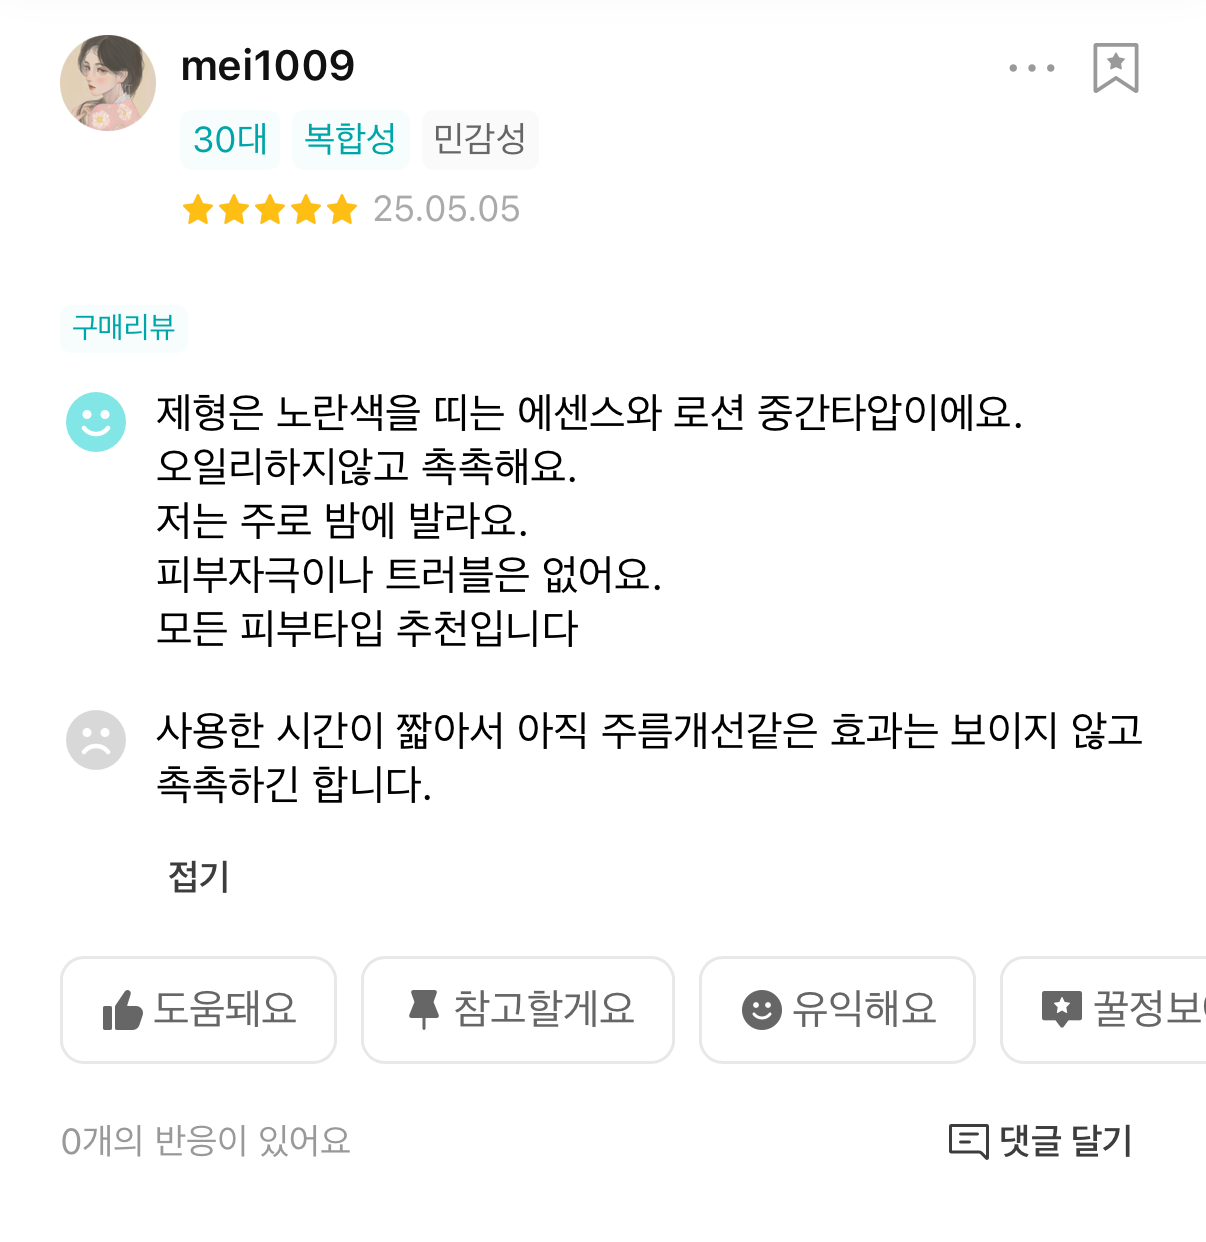This screenshot has width=1206, height=1242.
Task: Click the pin icon on 참고할게요
Action: [x=424, y=1009]
